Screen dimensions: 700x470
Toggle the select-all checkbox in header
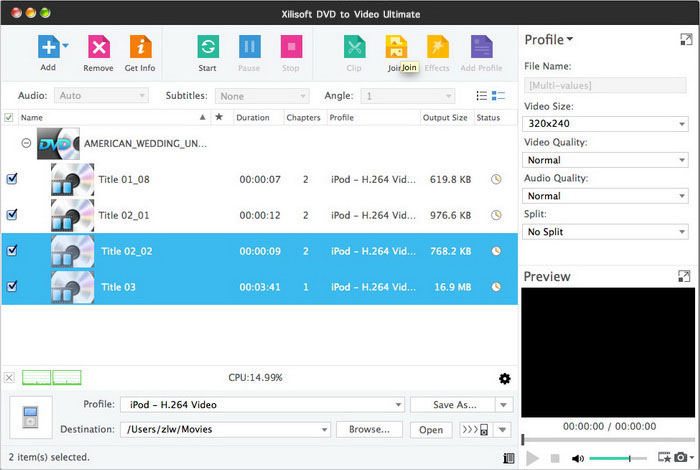8,117
